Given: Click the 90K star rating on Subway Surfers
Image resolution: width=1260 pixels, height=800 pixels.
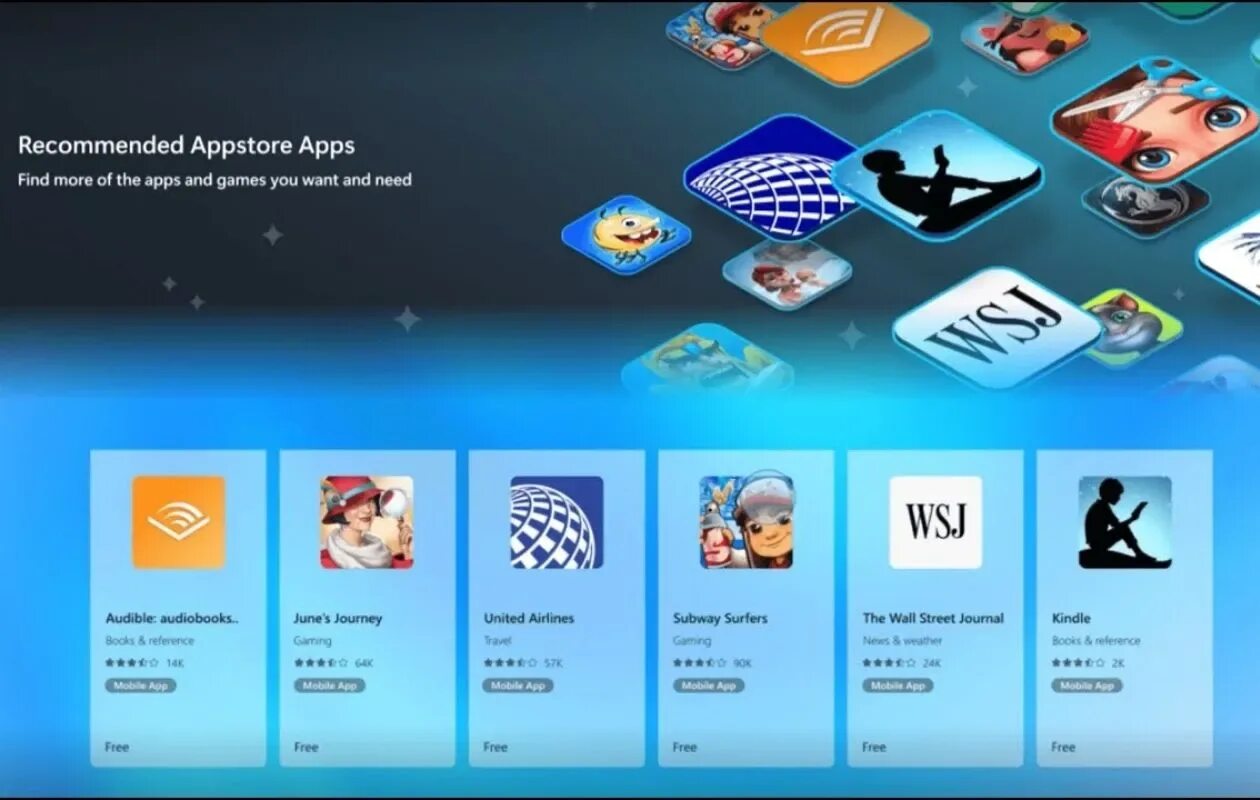Looking at the screenshot, I should 713,663.
